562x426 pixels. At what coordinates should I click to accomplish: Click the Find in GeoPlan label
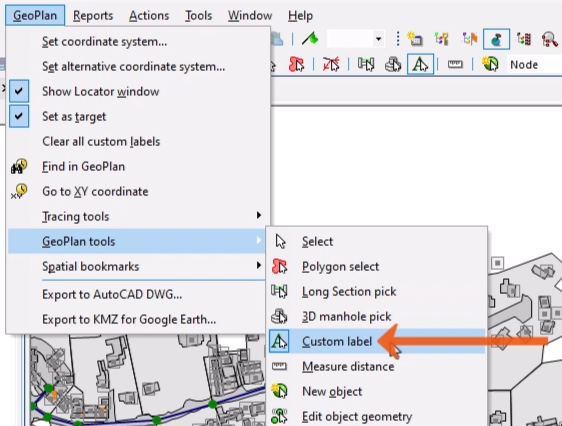tap(84, 167)
